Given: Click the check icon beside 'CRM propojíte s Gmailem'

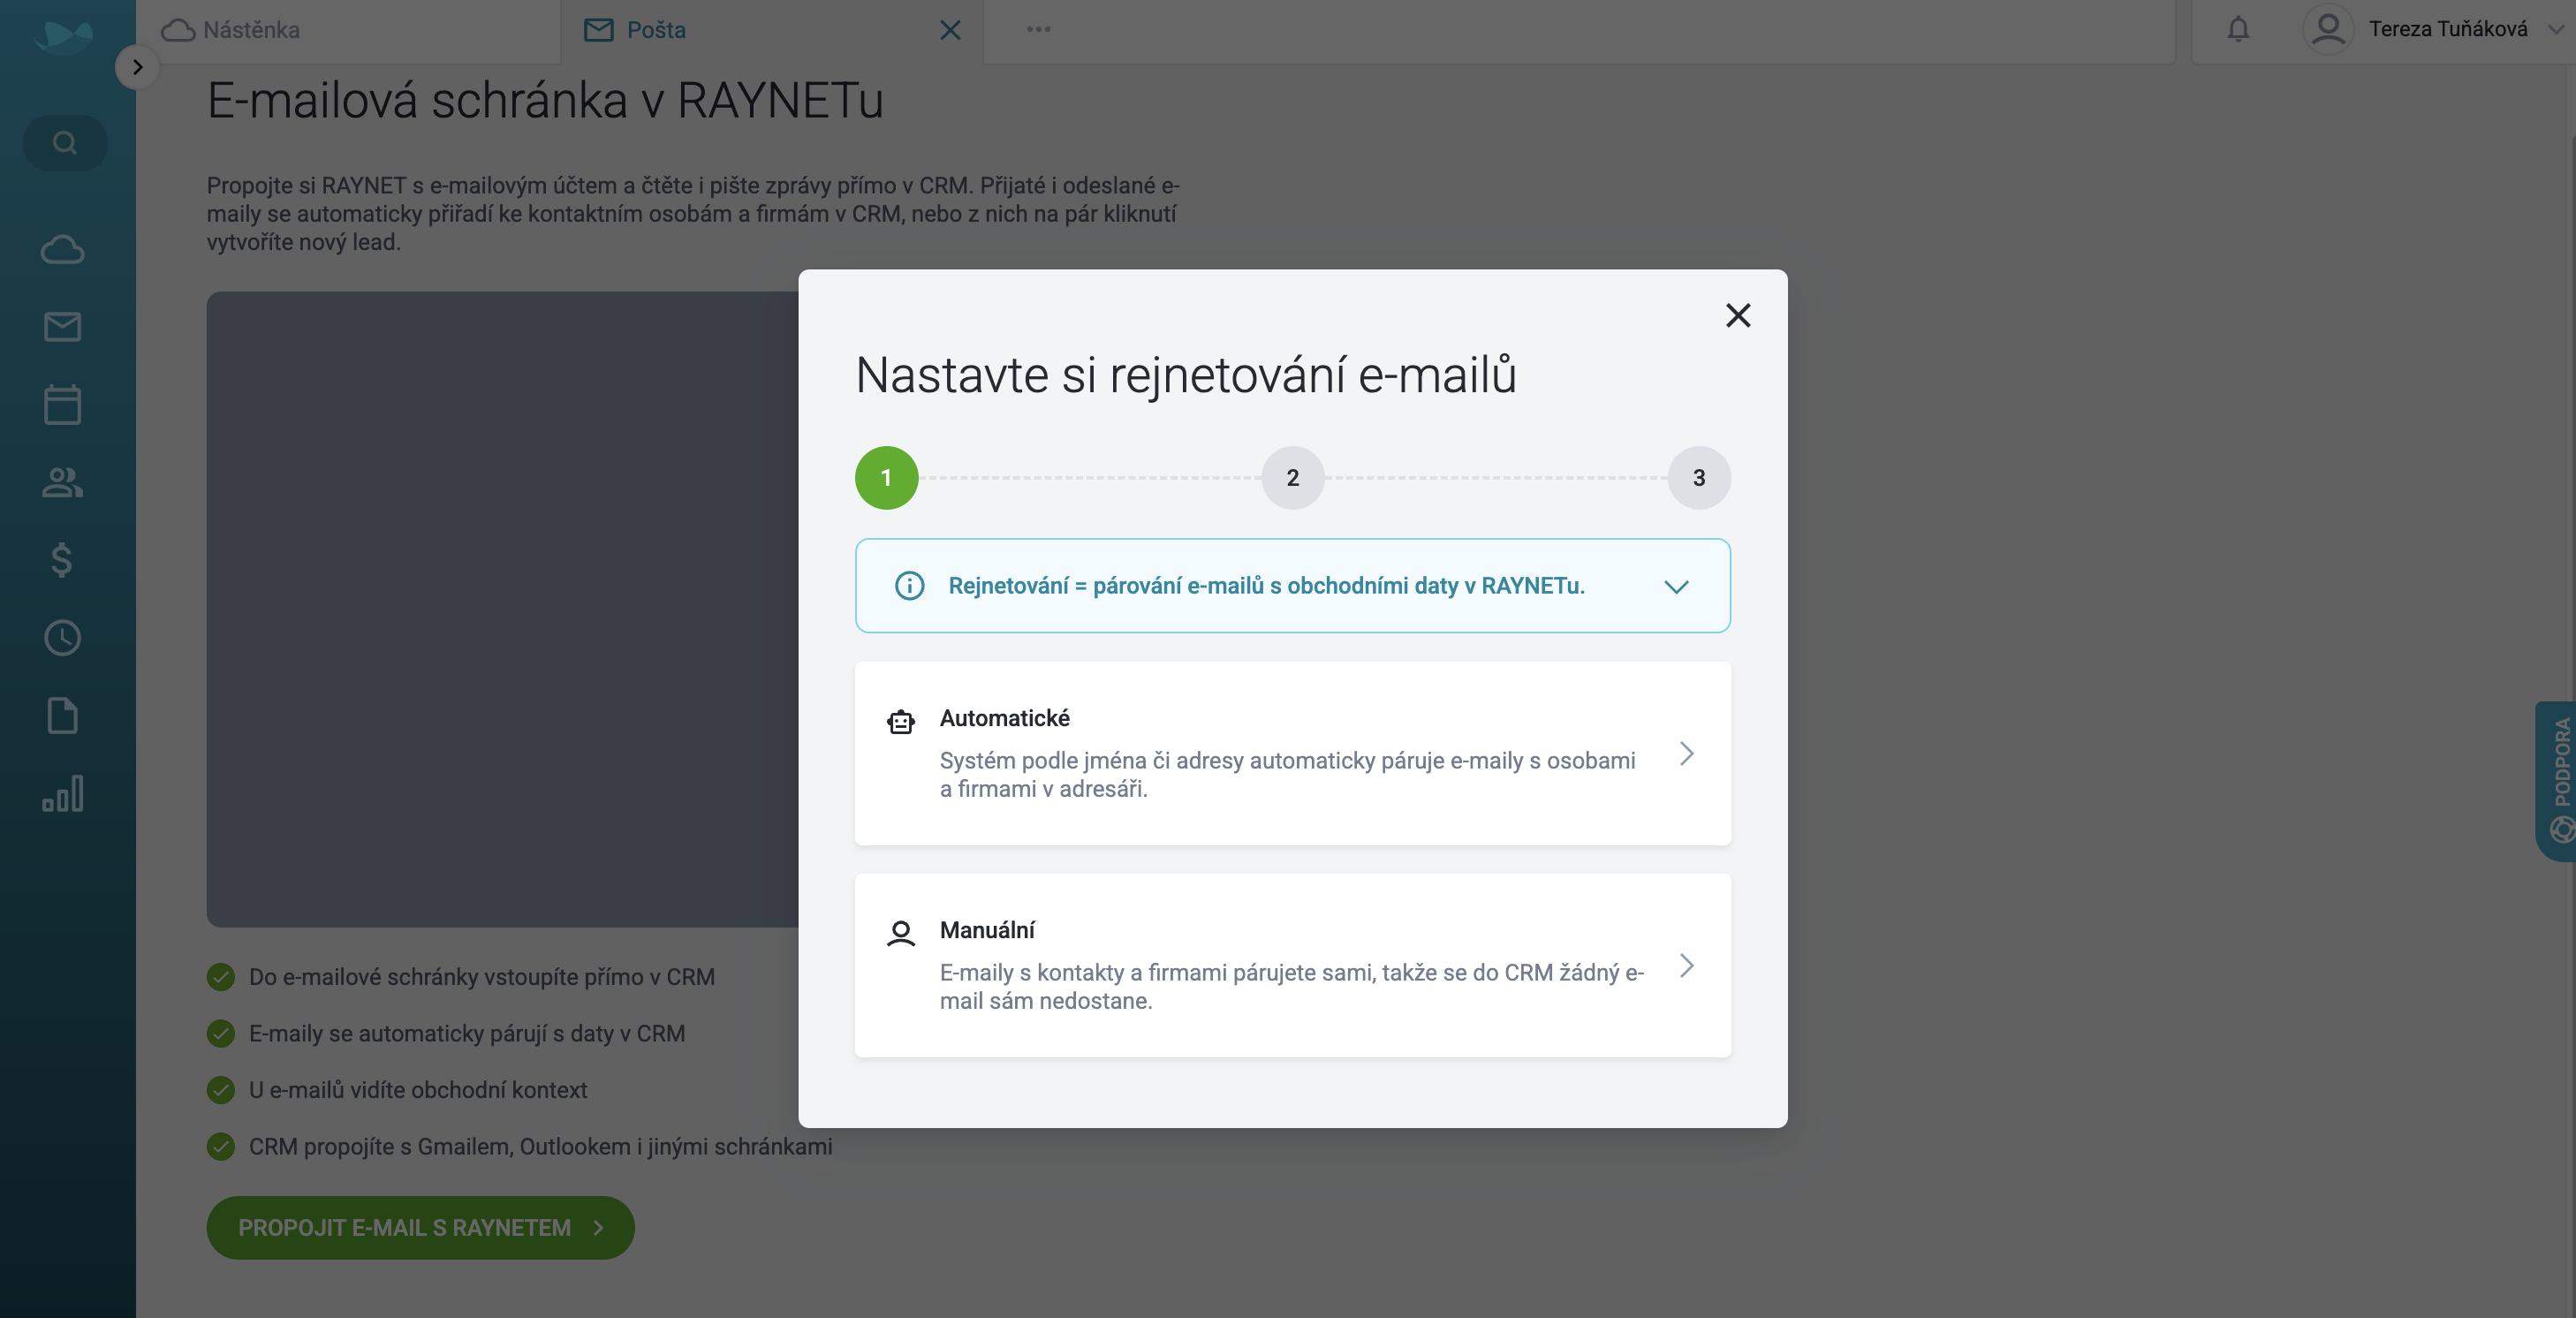Looking at the screenshot, I should click(220, 1146).
